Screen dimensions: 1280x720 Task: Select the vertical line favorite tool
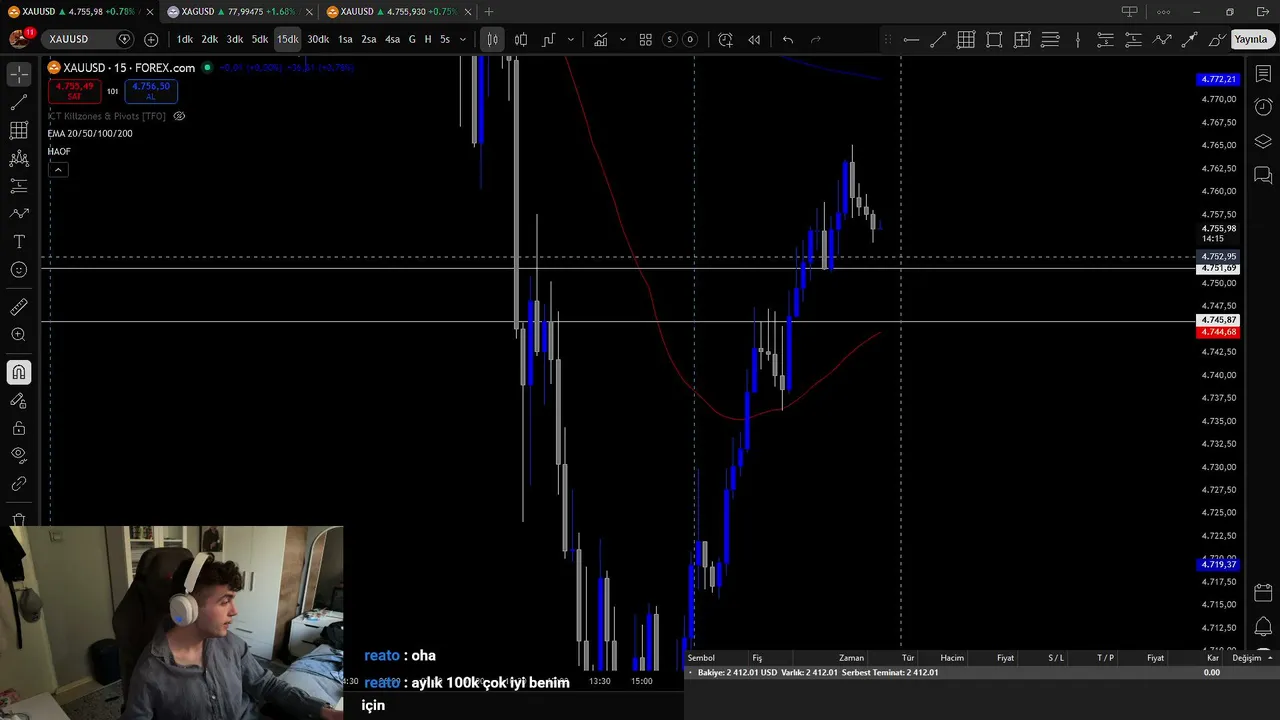click(x=1078, y=40)
